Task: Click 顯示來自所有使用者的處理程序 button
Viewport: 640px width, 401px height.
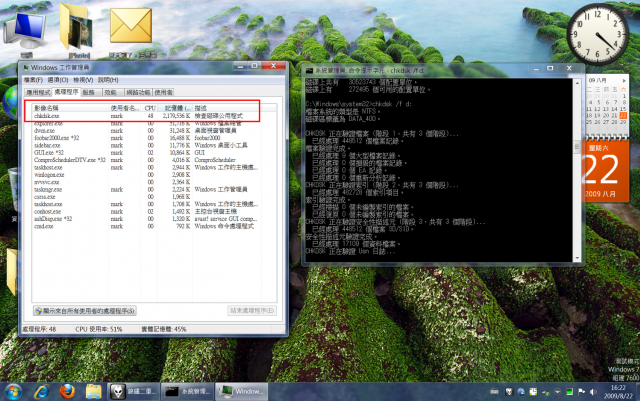Action: [84, 311]
